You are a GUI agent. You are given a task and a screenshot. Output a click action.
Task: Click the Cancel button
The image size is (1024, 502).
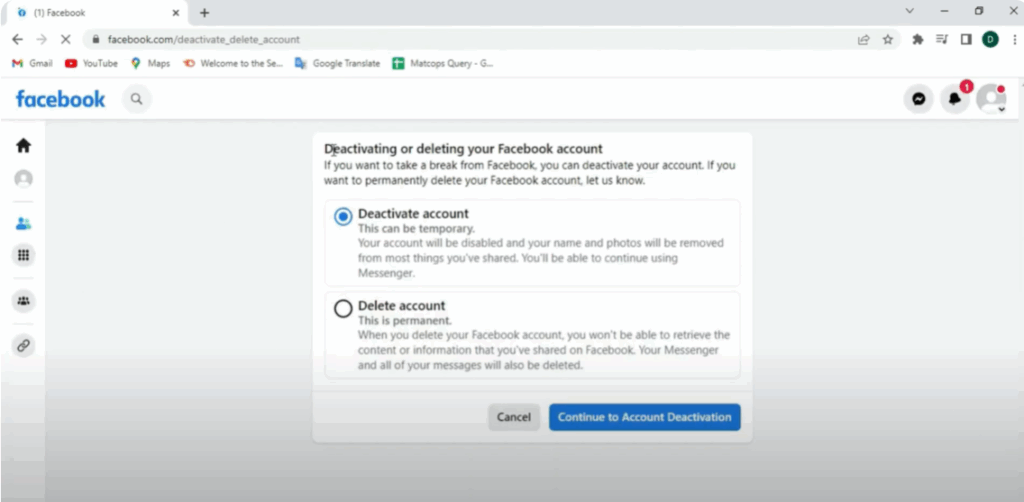point(514,417)
